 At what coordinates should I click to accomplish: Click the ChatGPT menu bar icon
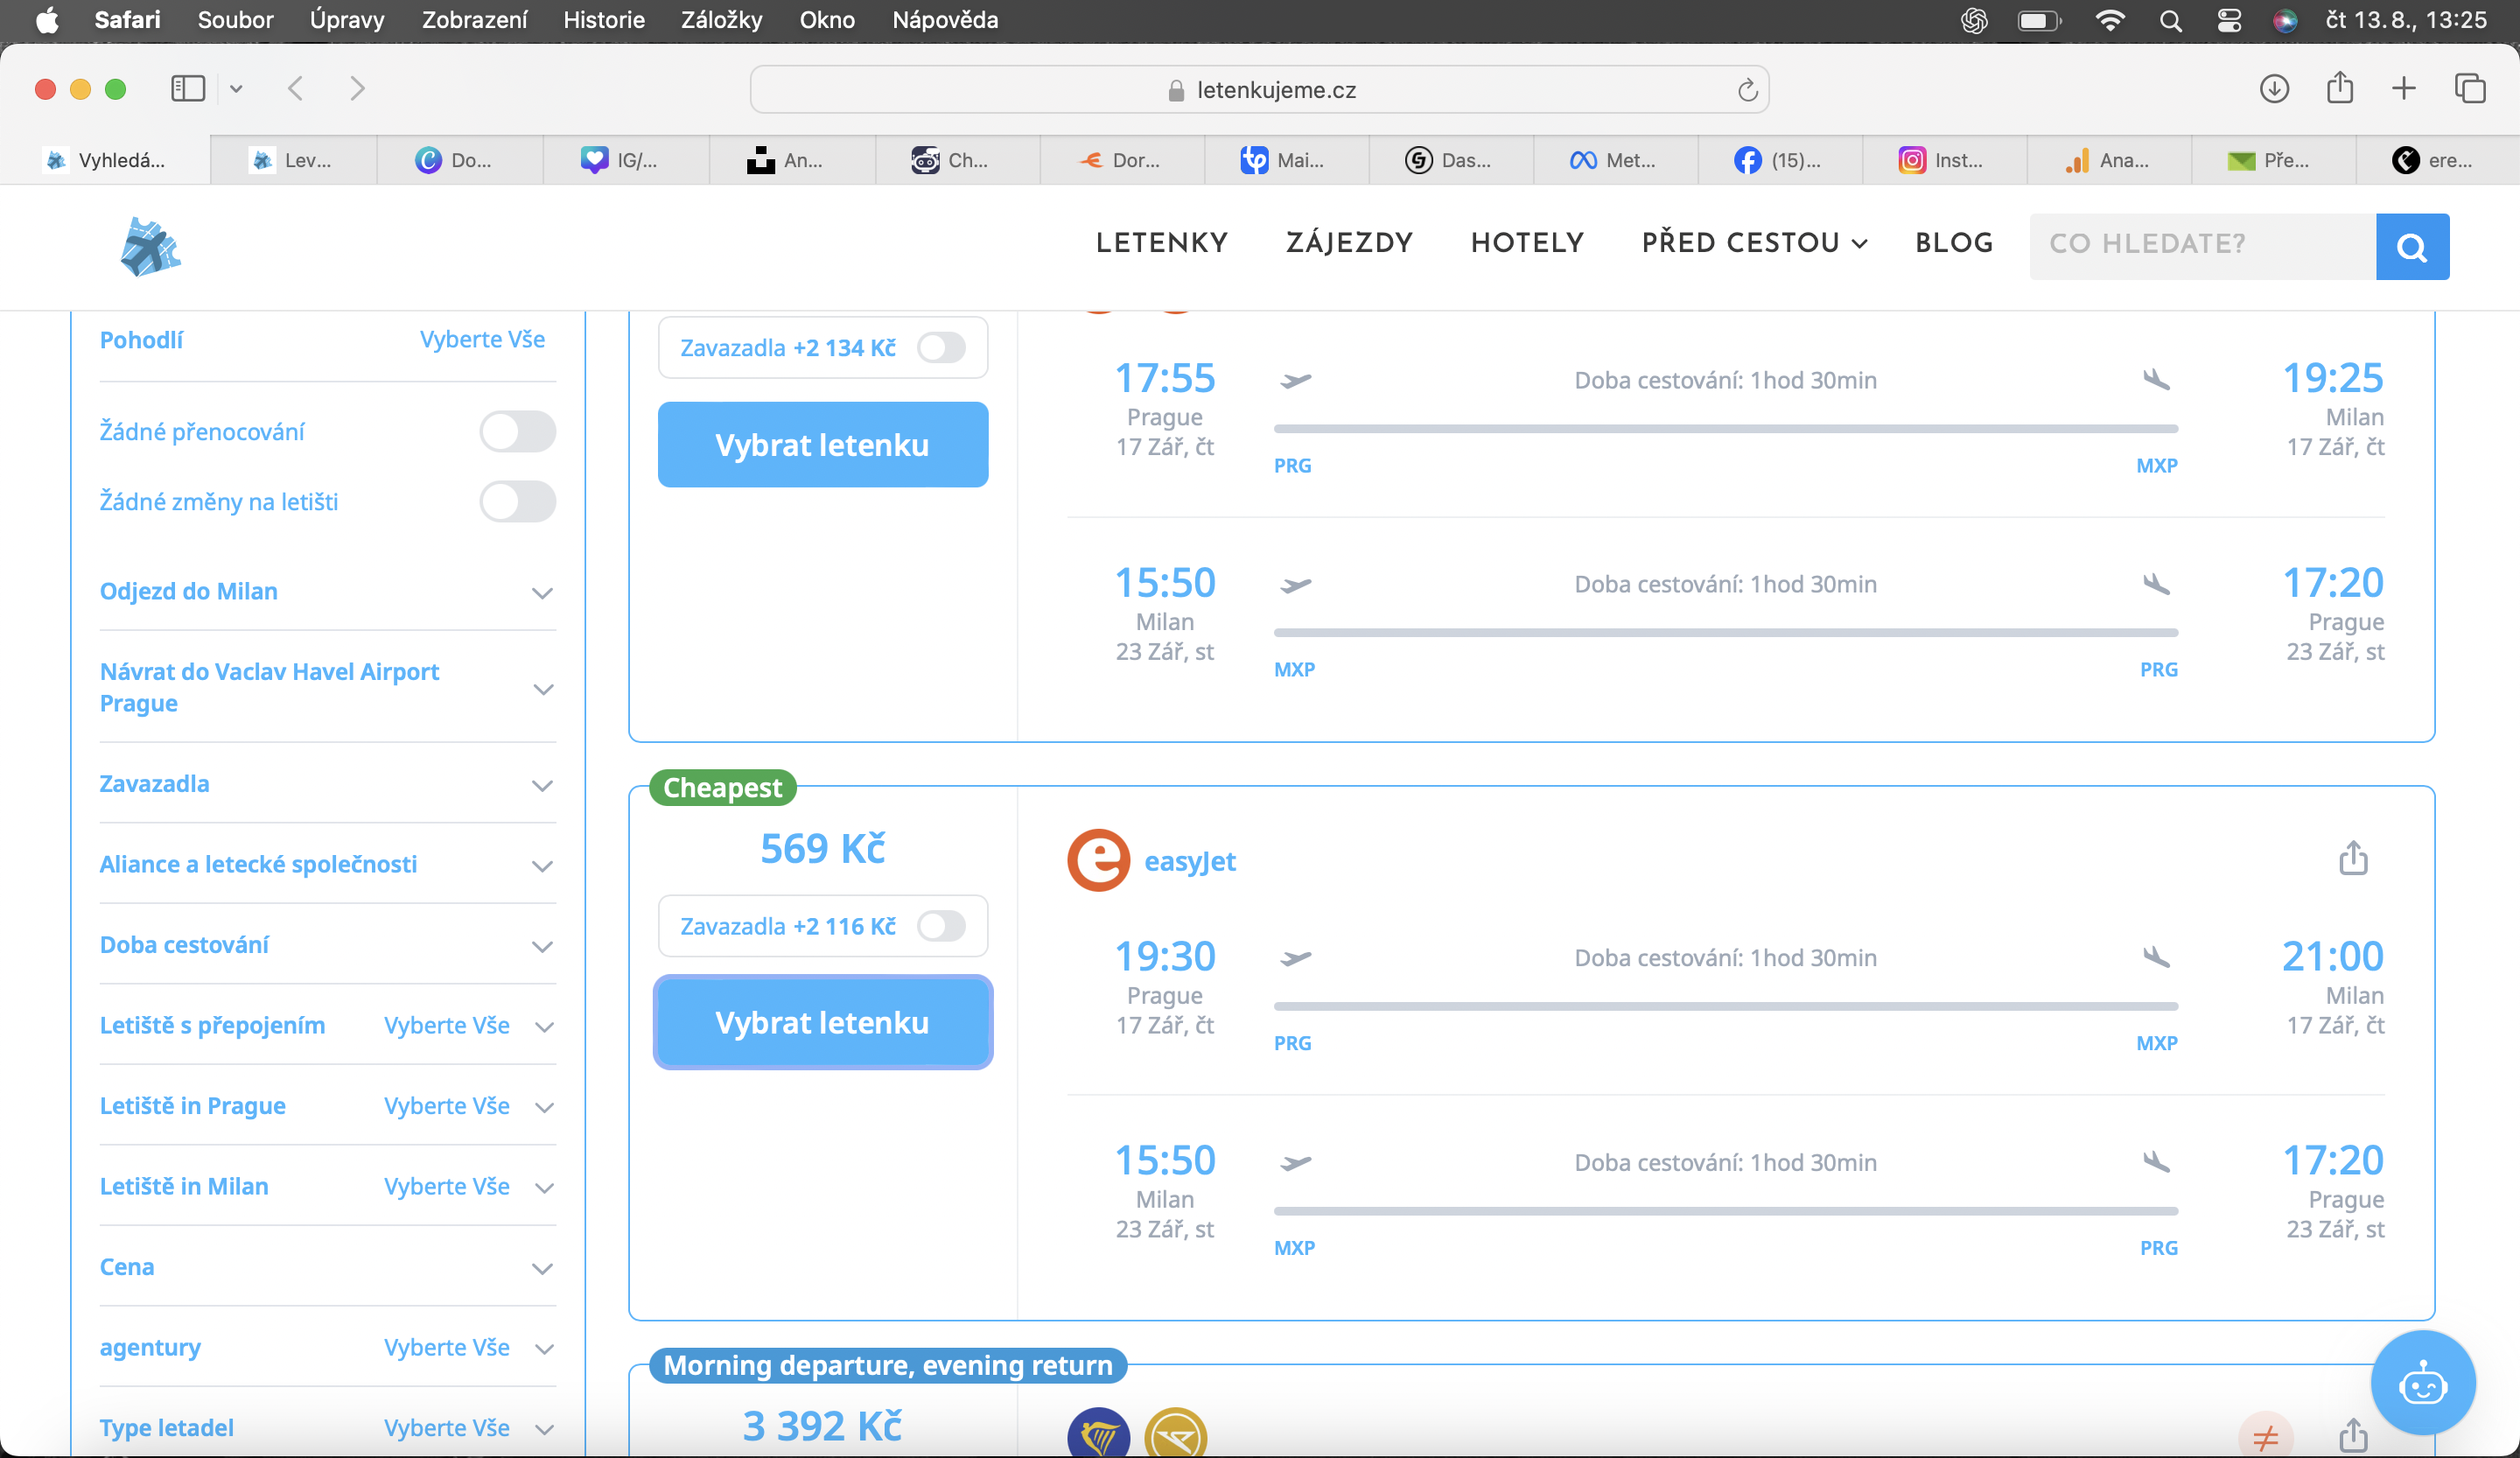1974,21
